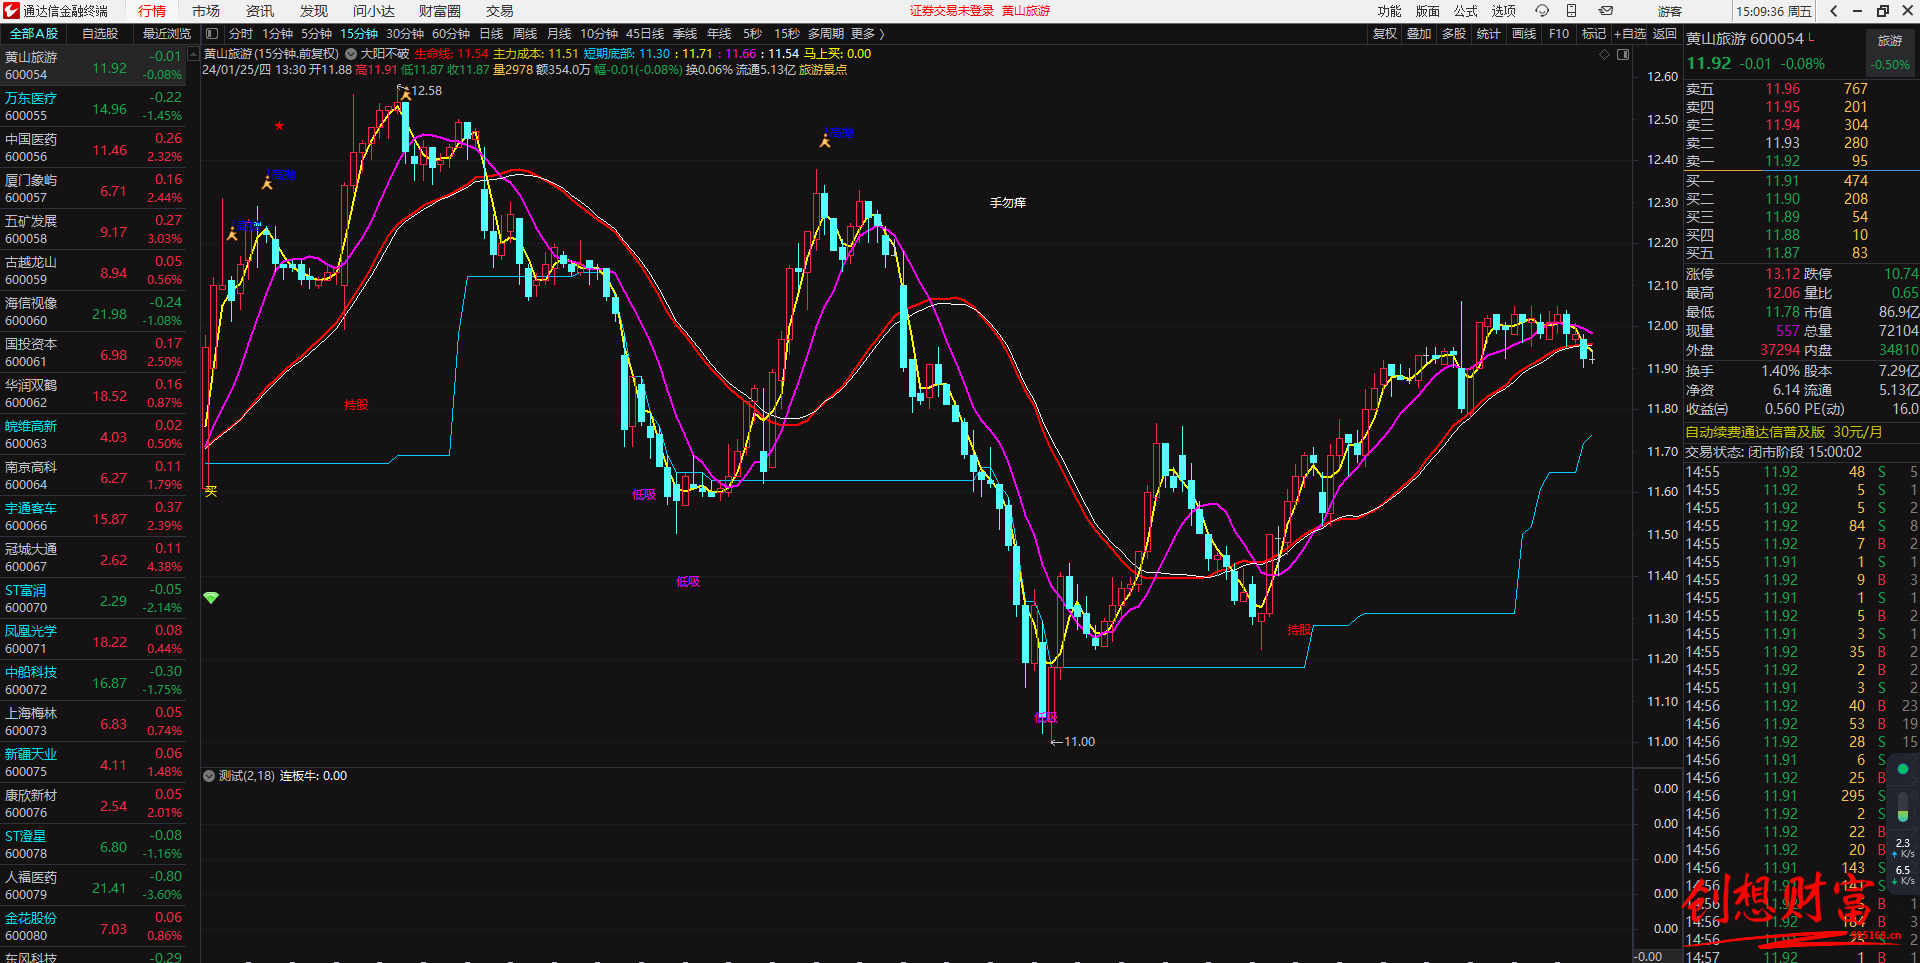The width and height of the screenshot is (1920, 963).
Task: Toggle the sidebar panel icon above chart
Action: (212, 34)
